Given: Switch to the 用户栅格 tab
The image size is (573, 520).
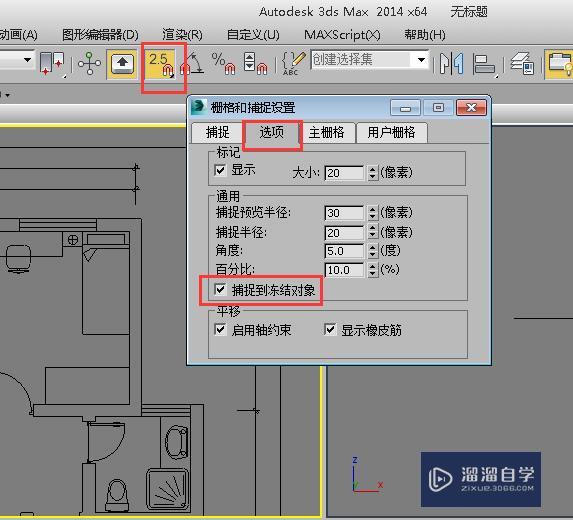Looking at the screenshot, I should coord(391,132).
